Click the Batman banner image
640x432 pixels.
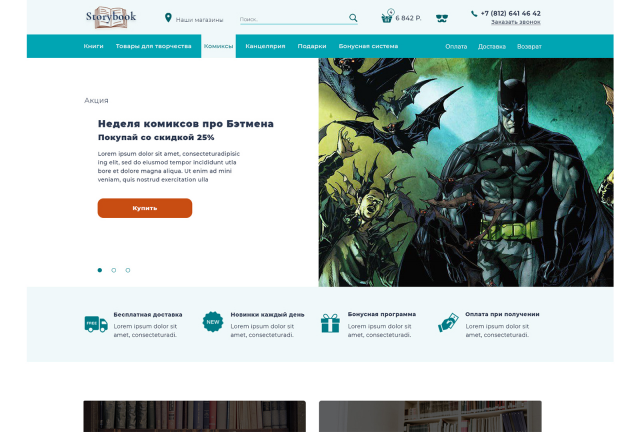click(x=466, y=172)
